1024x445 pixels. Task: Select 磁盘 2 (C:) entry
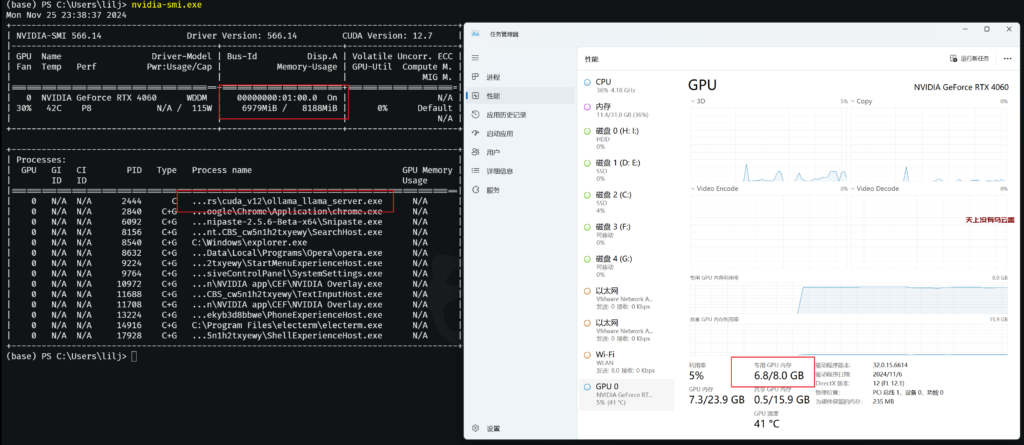[627, 202]
